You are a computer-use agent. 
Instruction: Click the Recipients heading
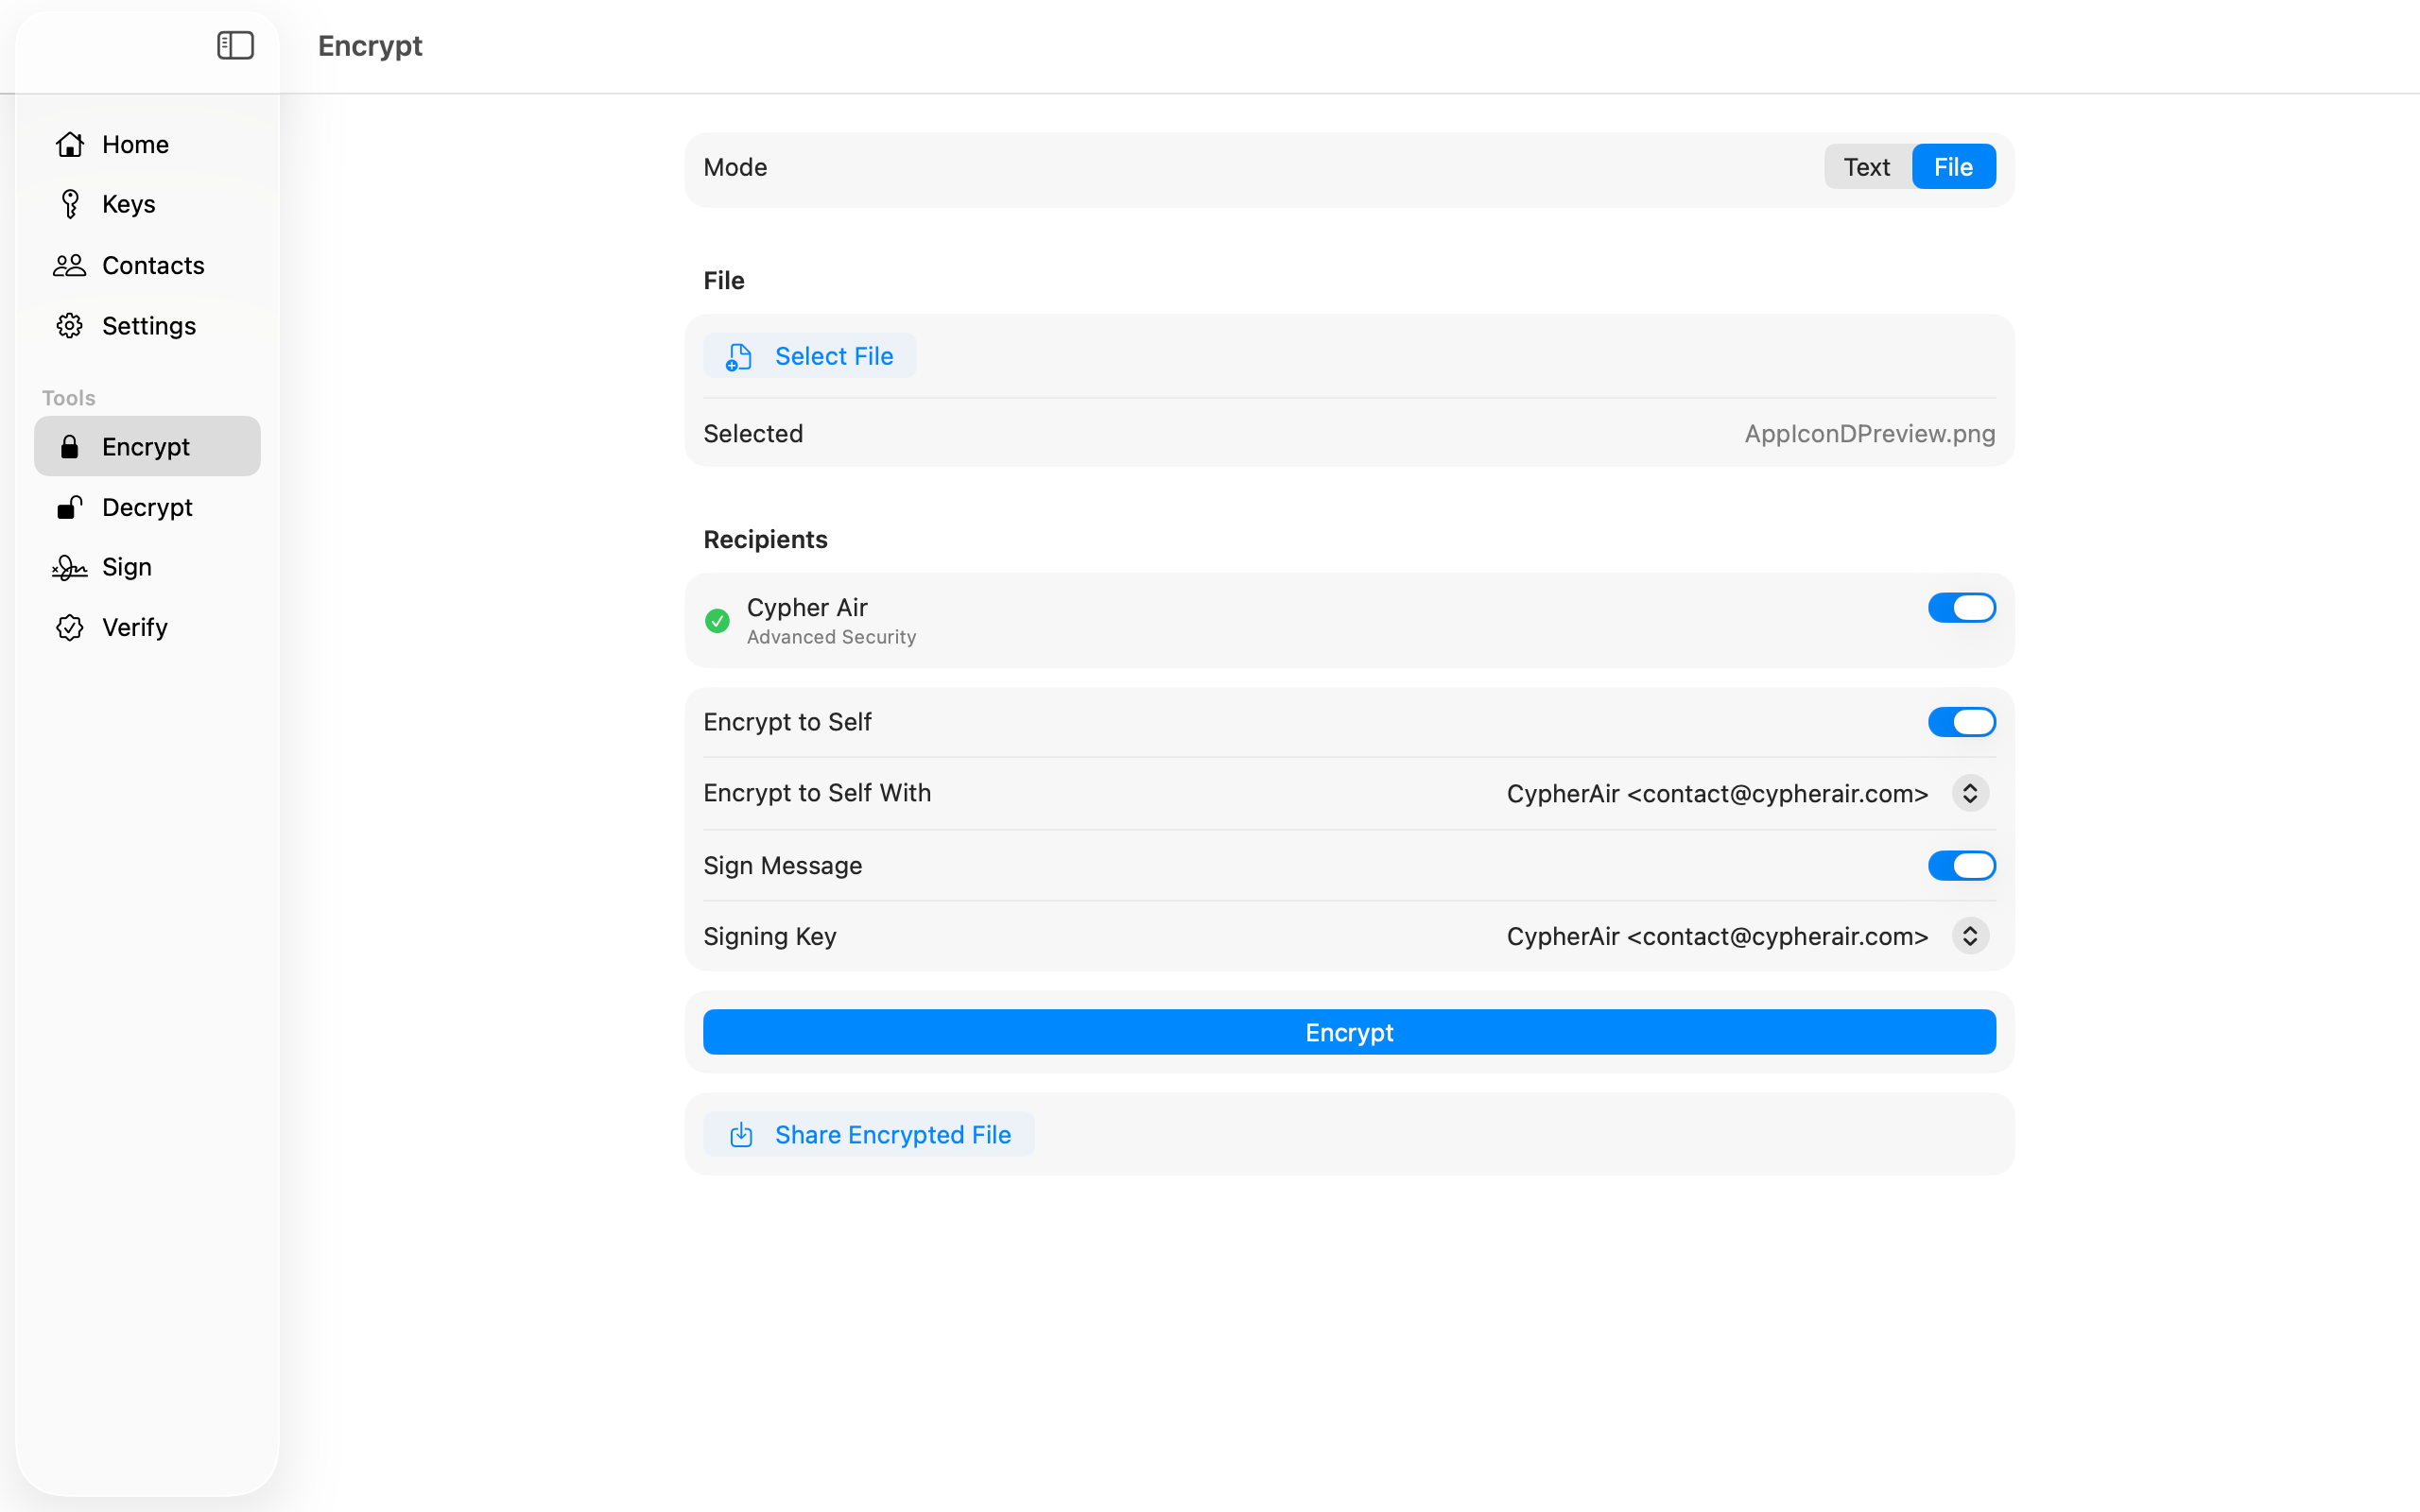[x=765, y=539]
